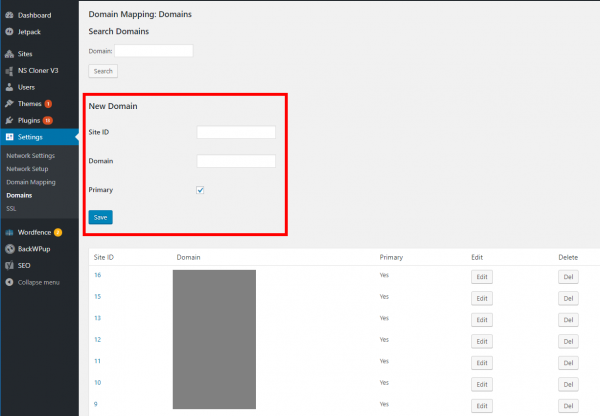The image size is (600, 416).
Task: Collapse the admin sidebar menu
Action: coord(39,282)
